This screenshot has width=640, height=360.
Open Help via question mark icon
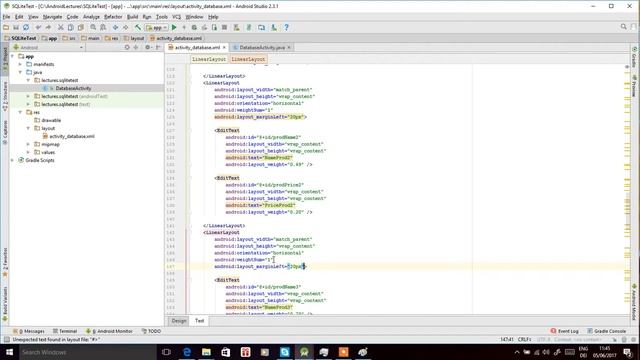(287, 27)
